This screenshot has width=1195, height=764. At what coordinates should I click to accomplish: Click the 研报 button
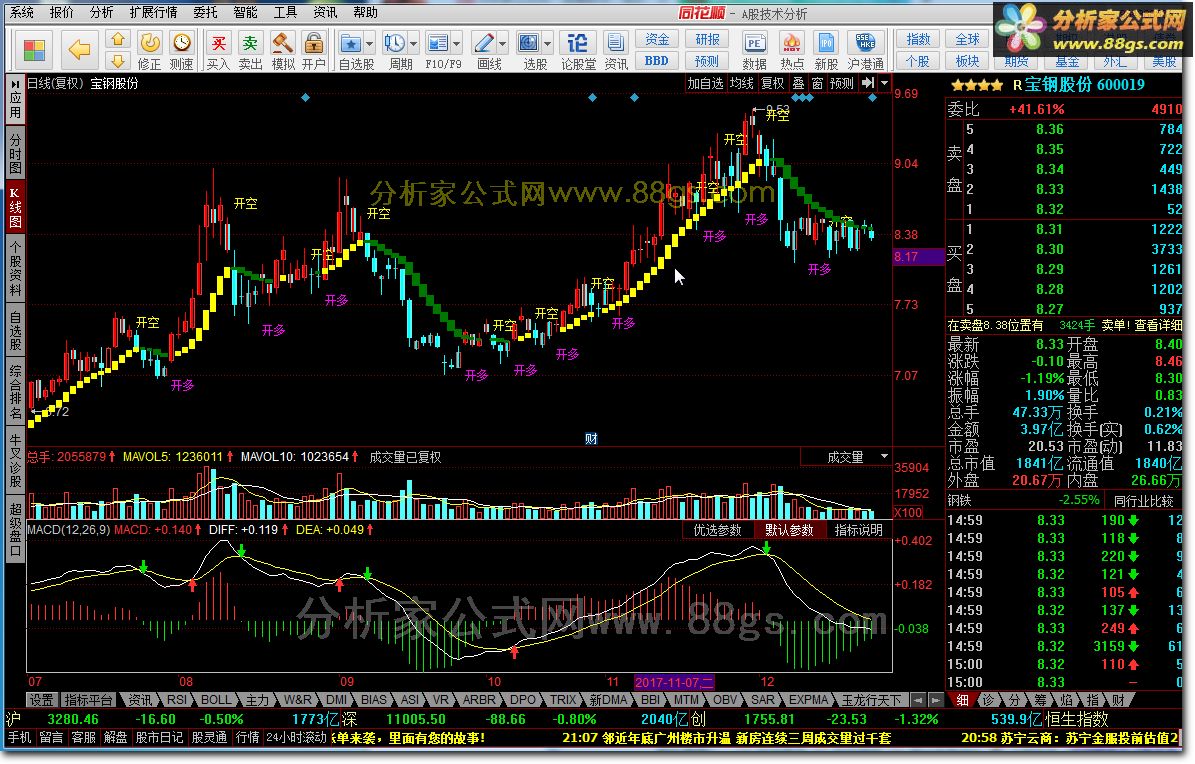point(707,39)
